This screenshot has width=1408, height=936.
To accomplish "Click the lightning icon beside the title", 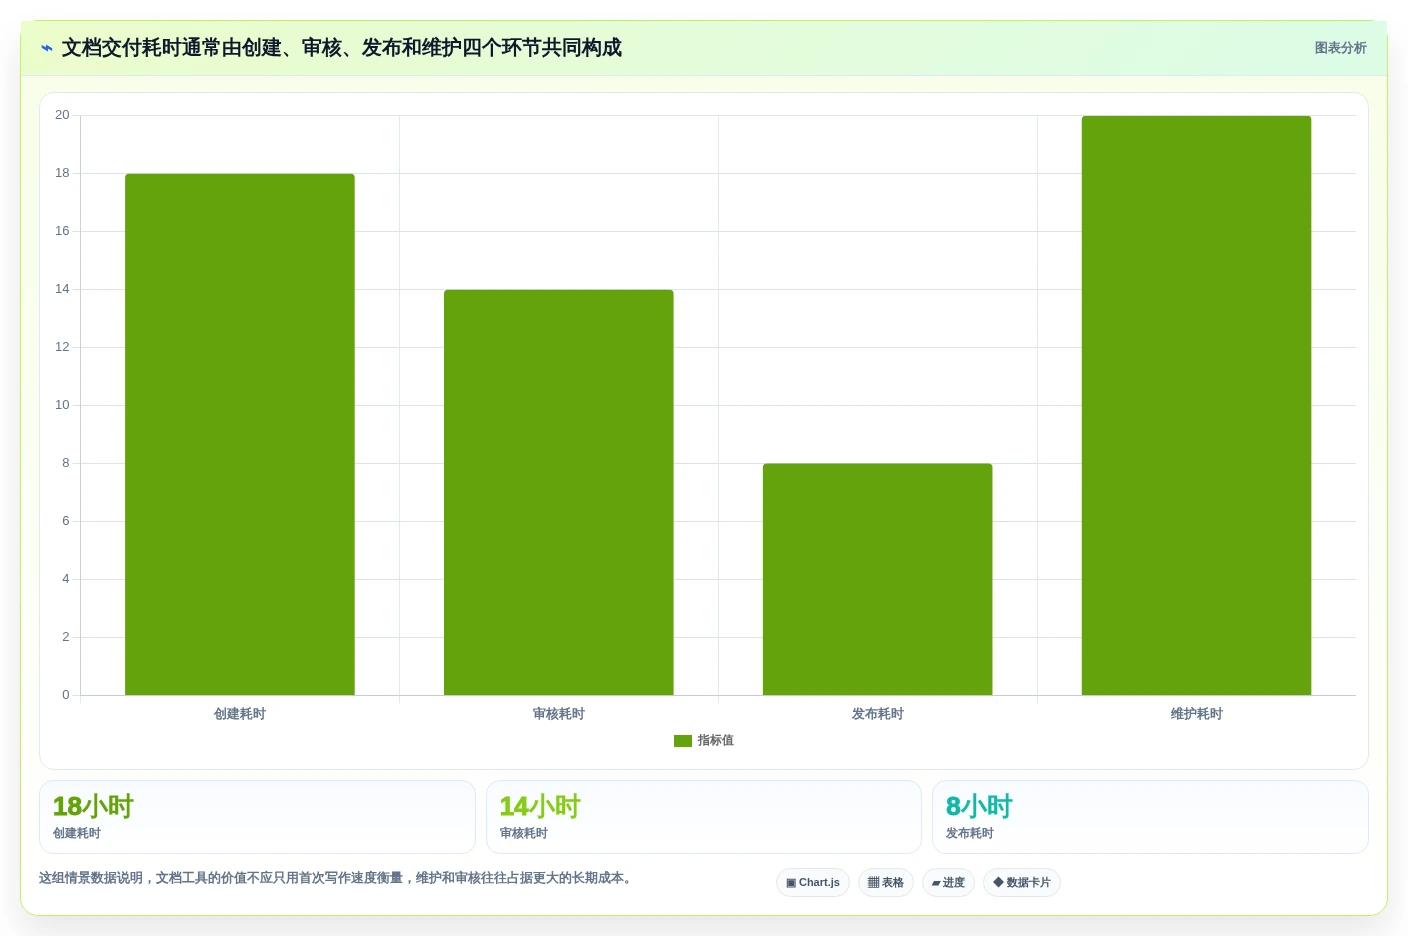I will pyautogui.click(x=47, y=48).
